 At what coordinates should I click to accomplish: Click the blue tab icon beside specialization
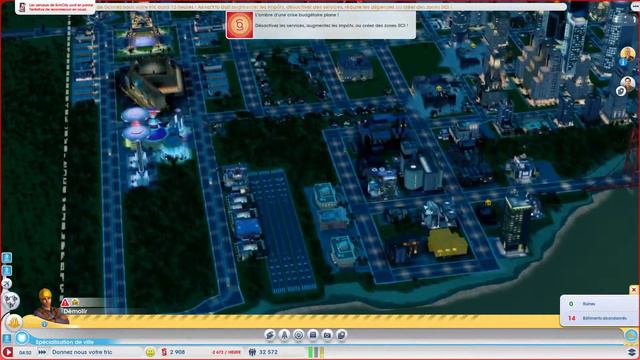click(7, 338)
